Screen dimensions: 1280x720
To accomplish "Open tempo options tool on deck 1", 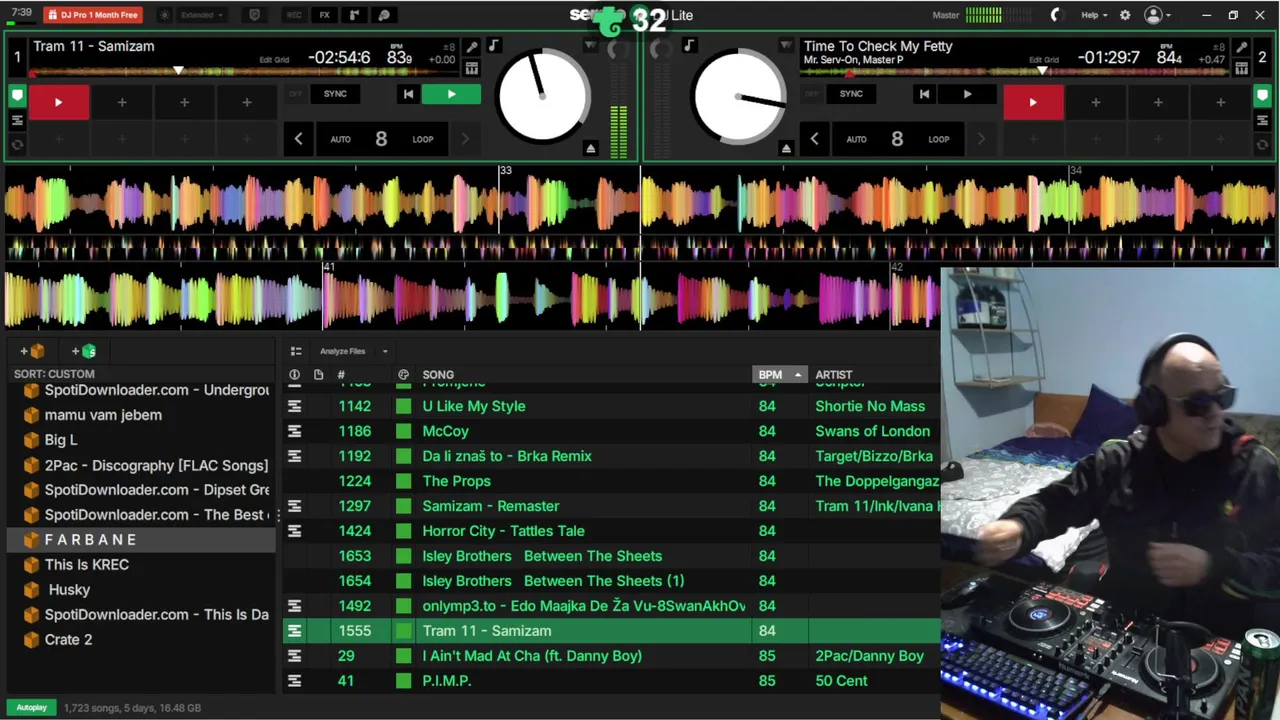I will point(472,47).
